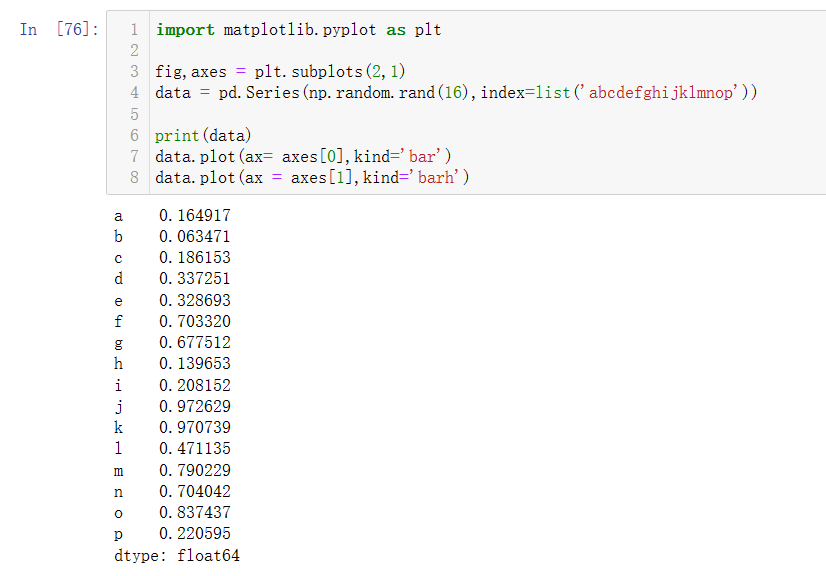Viewport: 826px width, 576px height.
Task: Click output value 0.790229 for m
Action: (195, 470)
